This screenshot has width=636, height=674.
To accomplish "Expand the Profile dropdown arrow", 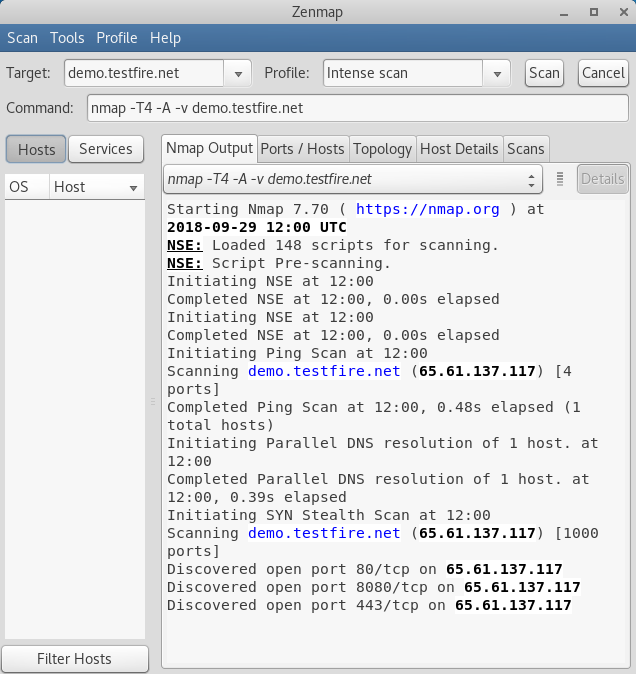I will point(497,74).
